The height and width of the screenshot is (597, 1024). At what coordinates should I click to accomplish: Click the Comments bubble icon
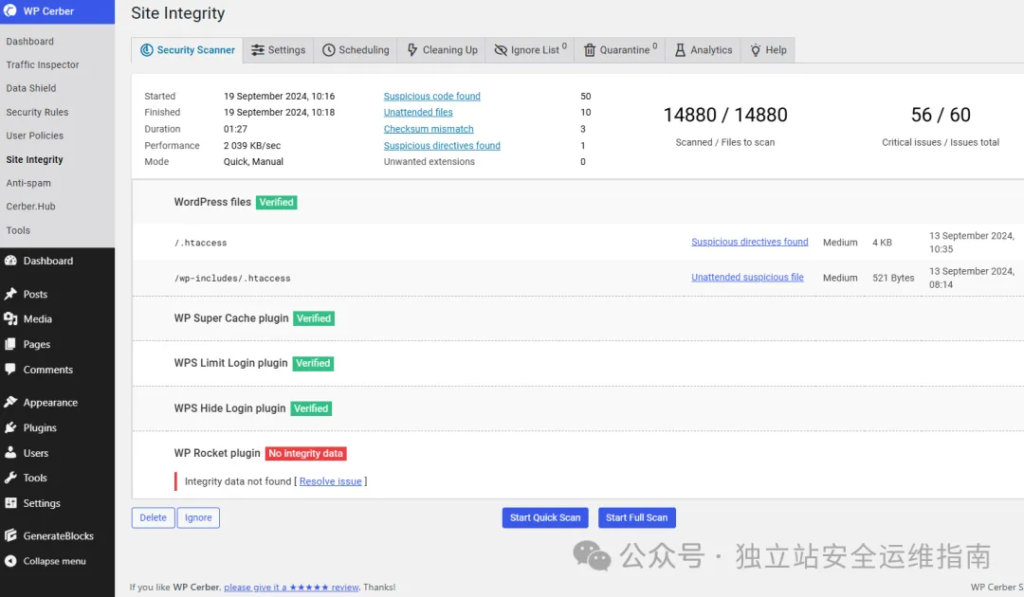(10, 369)
